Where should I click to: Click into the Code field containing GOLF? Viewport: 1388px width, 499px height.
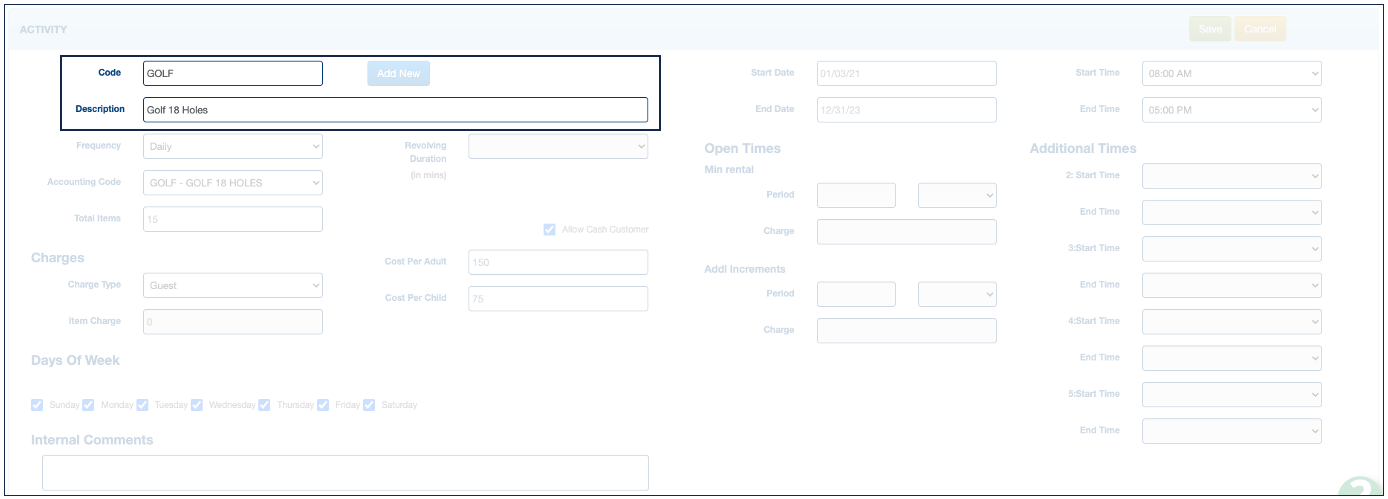(x=232, y=73)
